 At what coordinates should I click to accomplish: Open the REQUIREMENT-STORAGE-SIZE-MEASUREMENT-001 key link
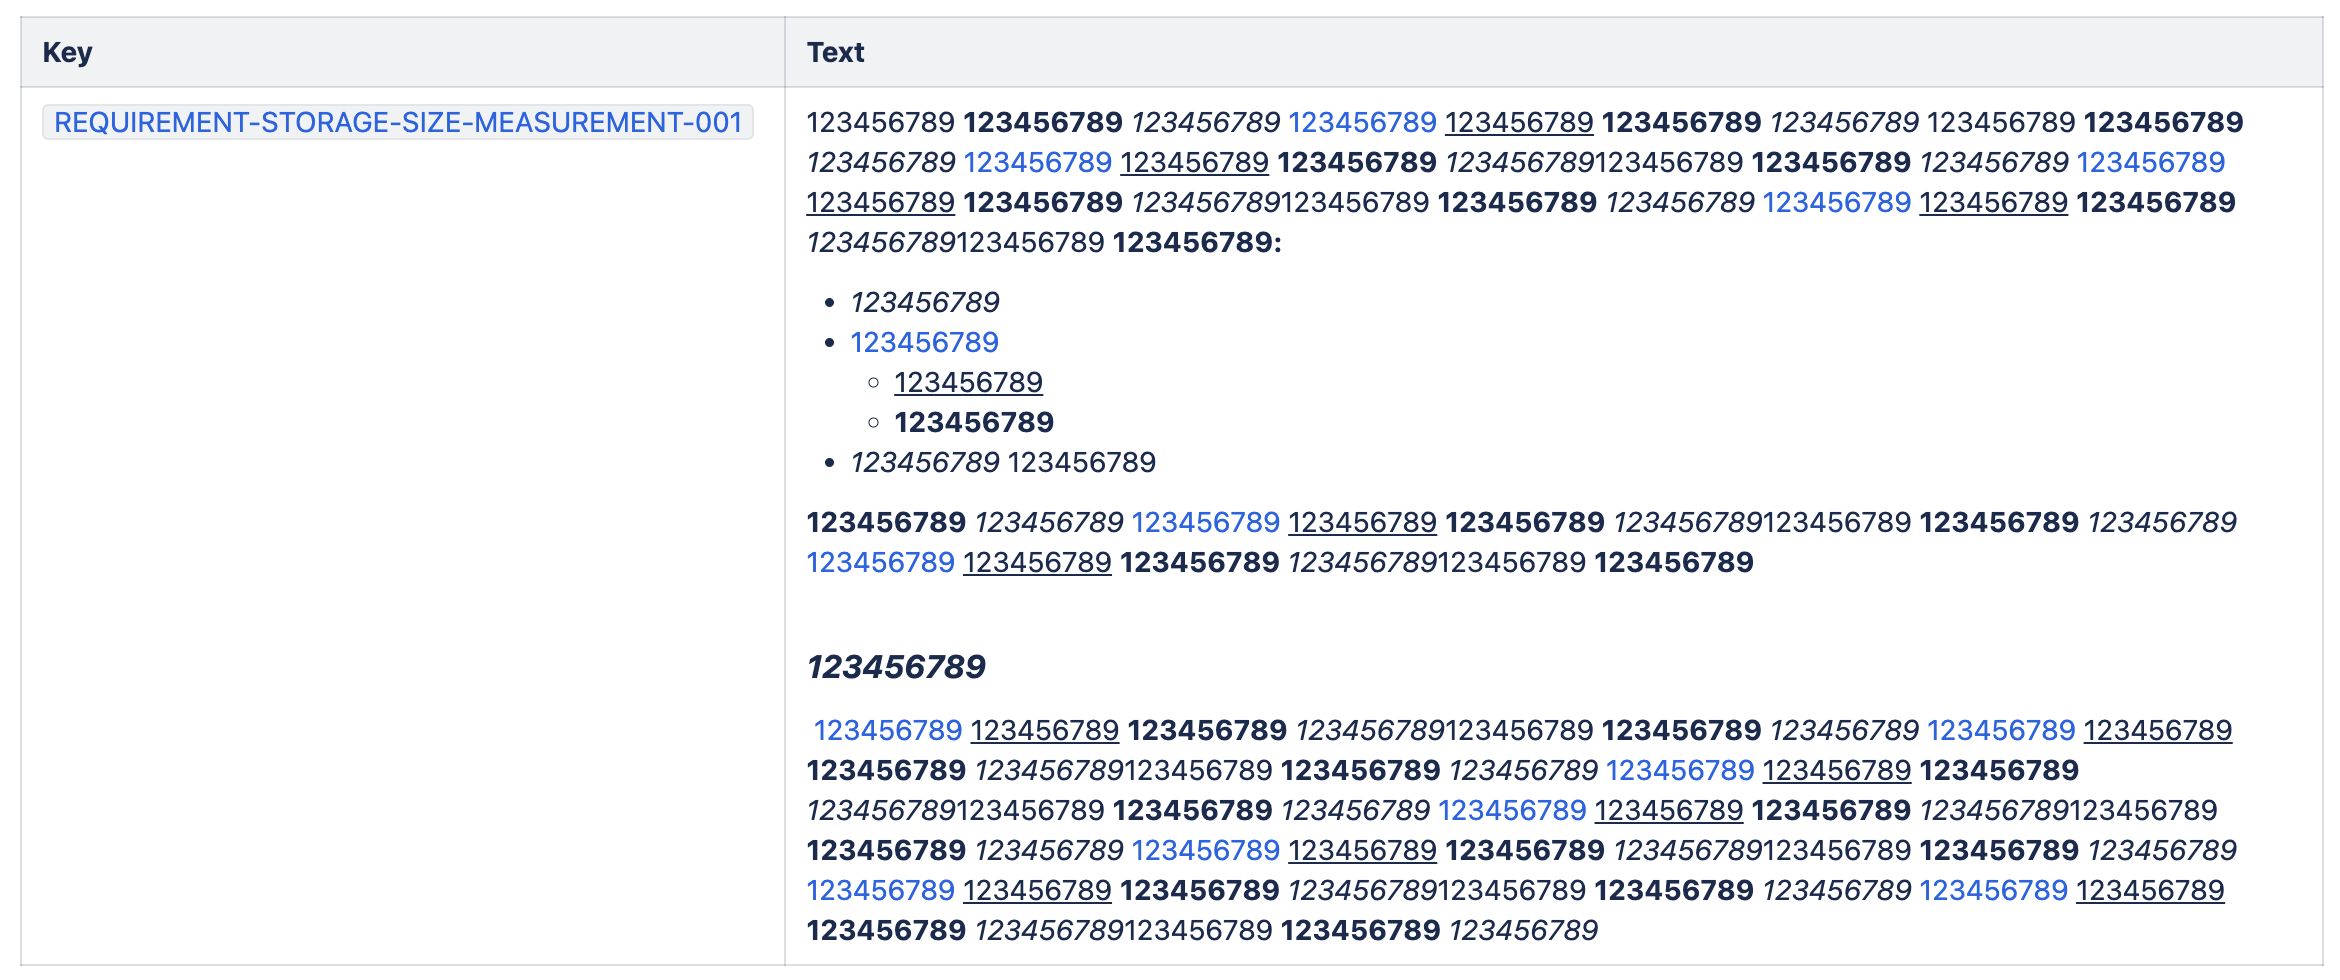tap(398, 122)
